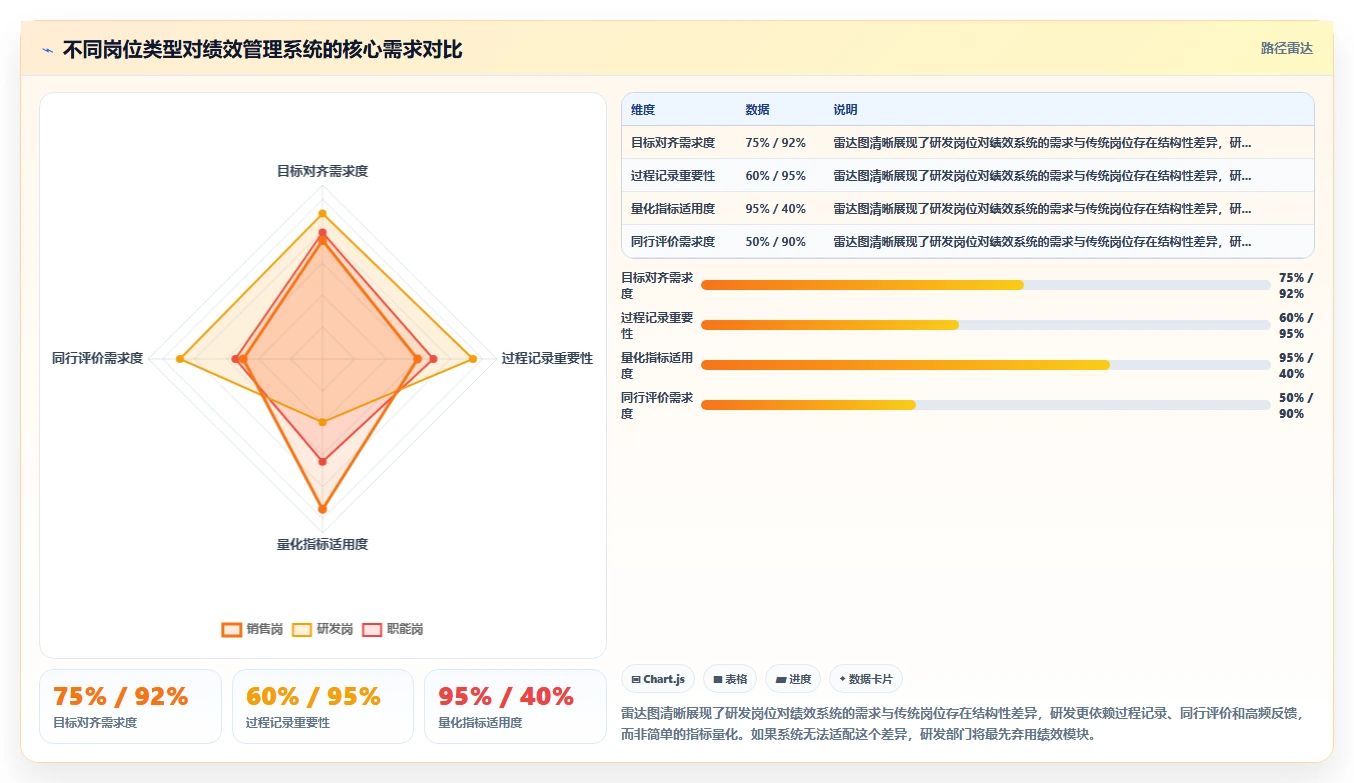
Task: Click the 75% / 92% table cell
Action: tap(775, 143)
